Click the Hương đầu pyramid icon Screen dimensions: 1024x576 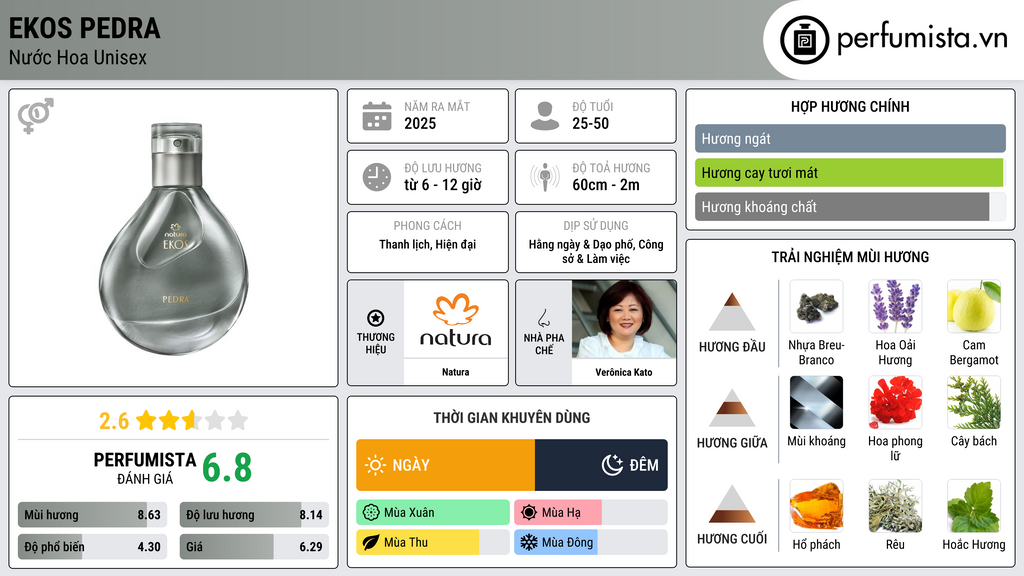732,312
